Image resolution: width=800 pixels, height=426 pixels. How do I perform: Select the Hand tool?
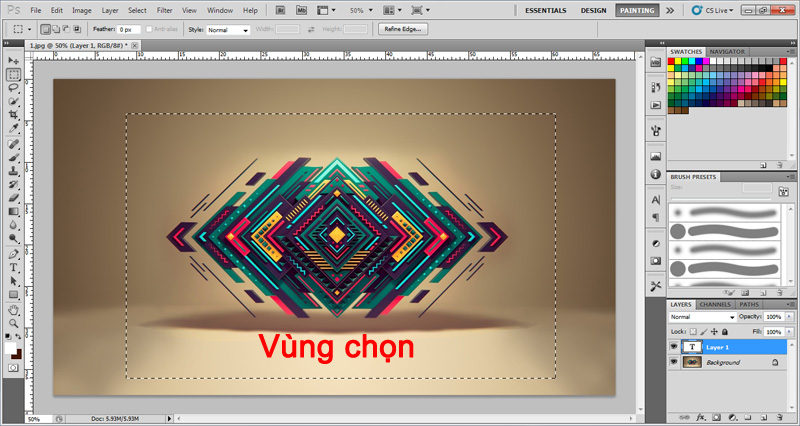click(13, 310)
